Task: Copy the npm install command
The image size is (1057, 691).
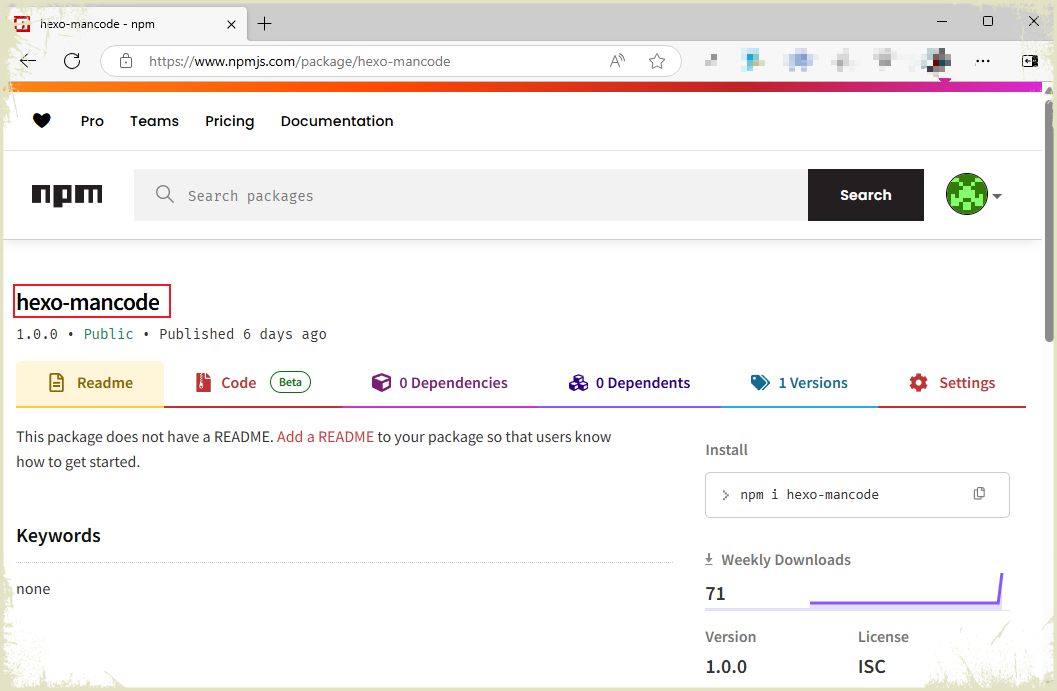Action: point(979,494)
